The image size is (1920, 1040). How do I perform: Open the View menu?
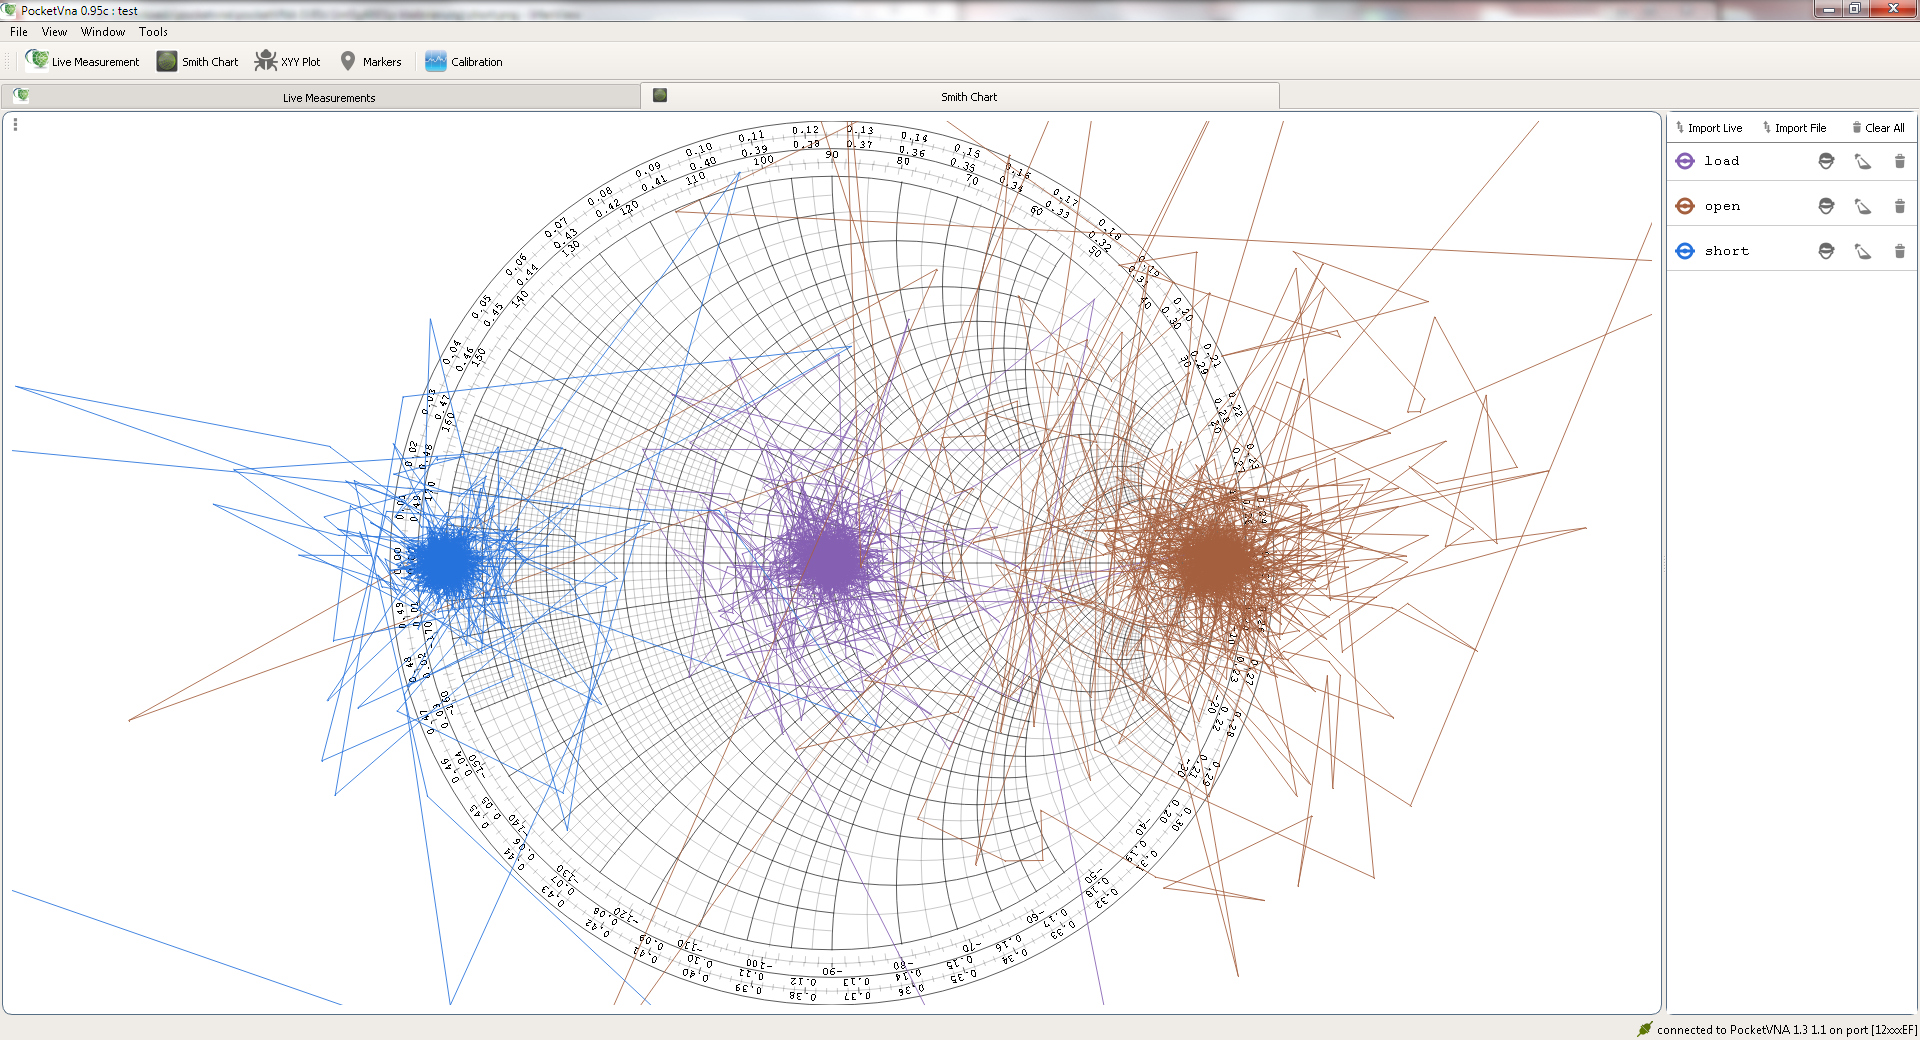click(x=54, y=32)
